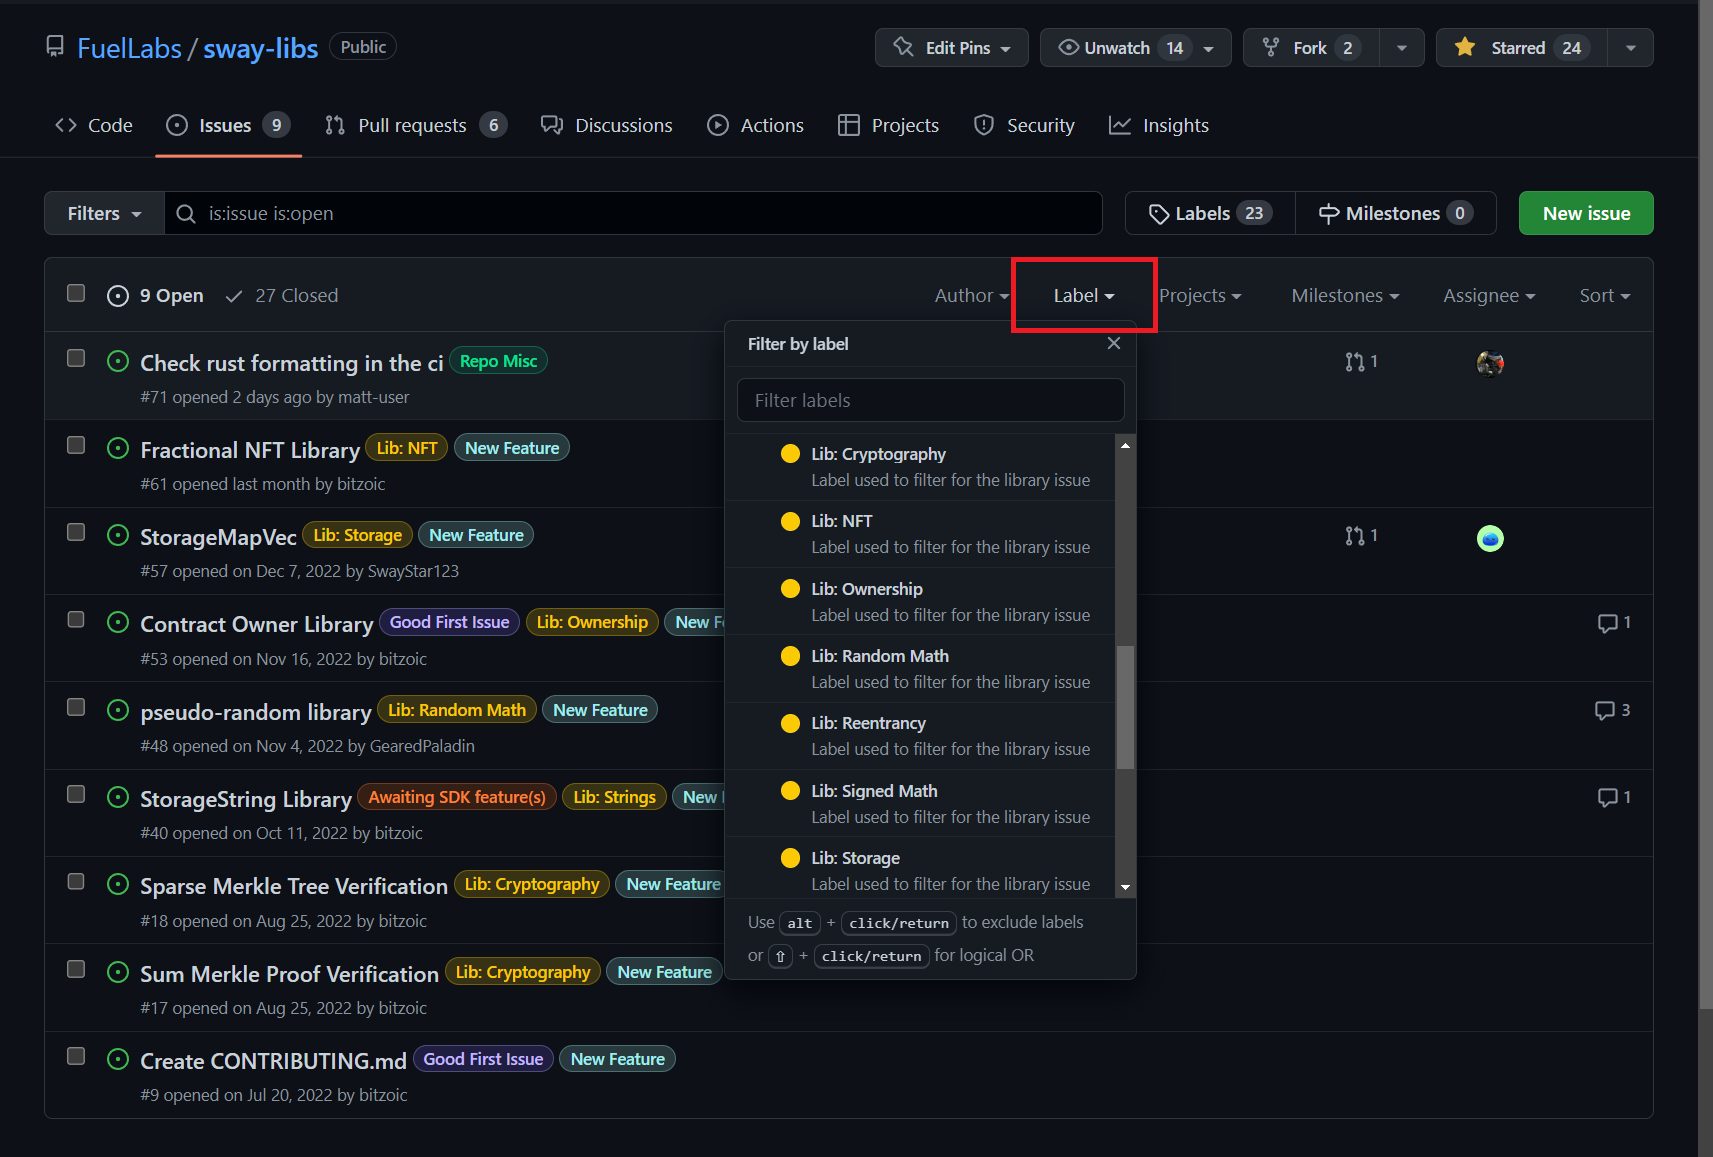
Task: Select all issues checkbox in header
Action: pos(76,293)
